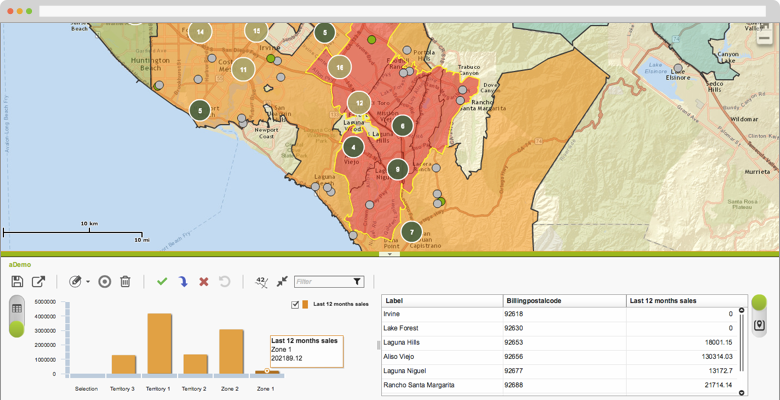Click the collapse arrows icon beside Filter
Viewport: 780px width, 400px height.
(x=282, y=282)
